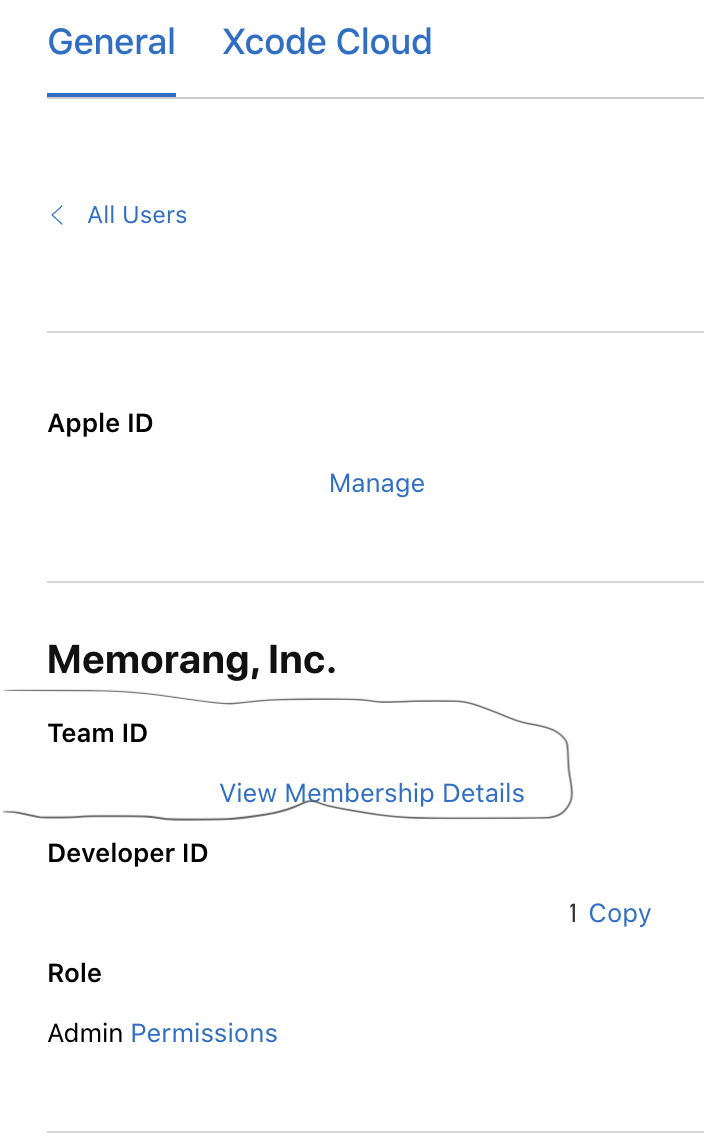This screenshot has height=1136, width=704.
Task: View Permissions for the Admin role
Action: pyautogui.click(x=204, y=1033)
